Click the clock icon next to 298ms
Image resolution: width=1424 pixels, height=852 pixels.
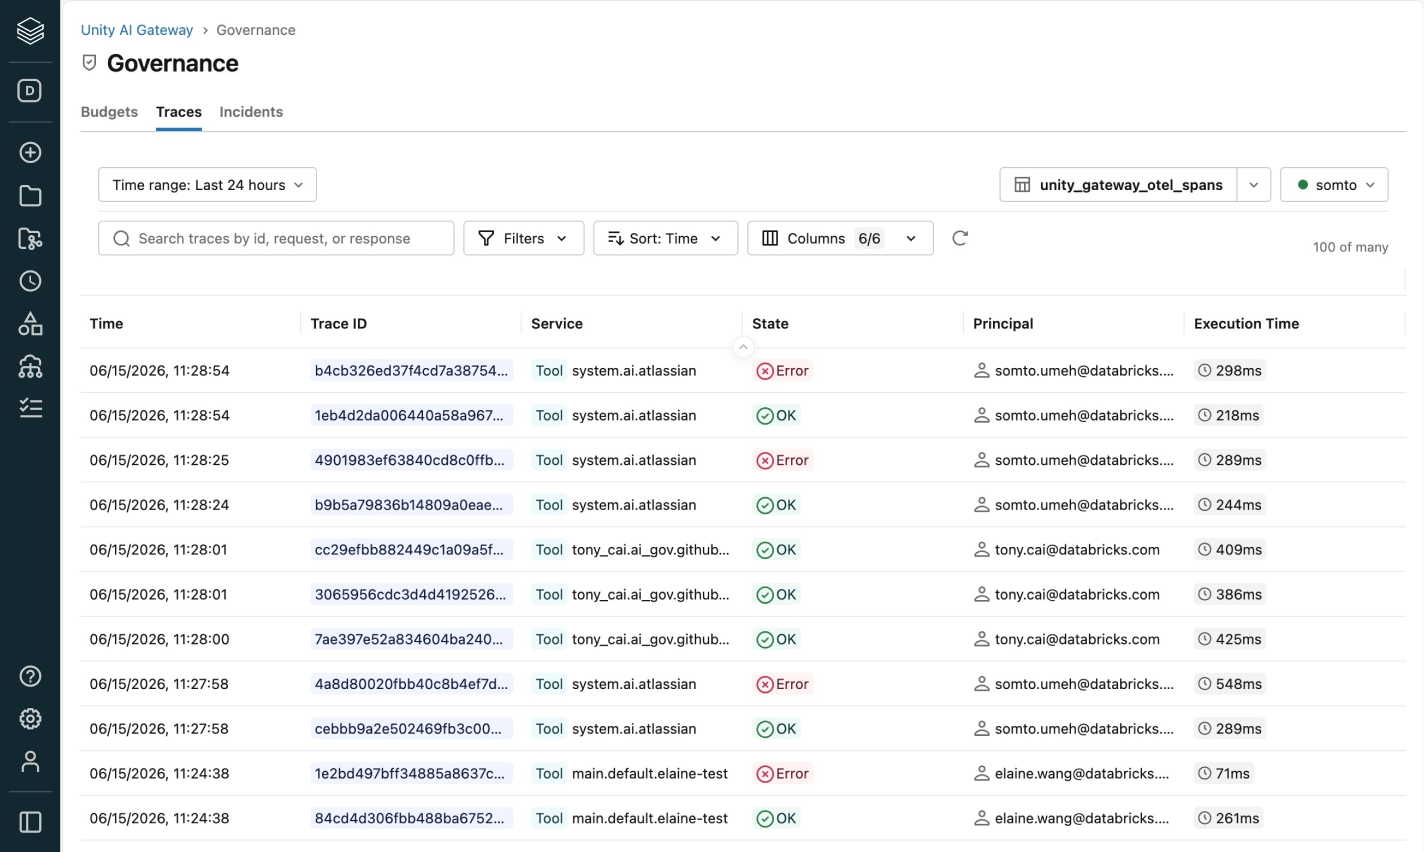(1205, 371)
